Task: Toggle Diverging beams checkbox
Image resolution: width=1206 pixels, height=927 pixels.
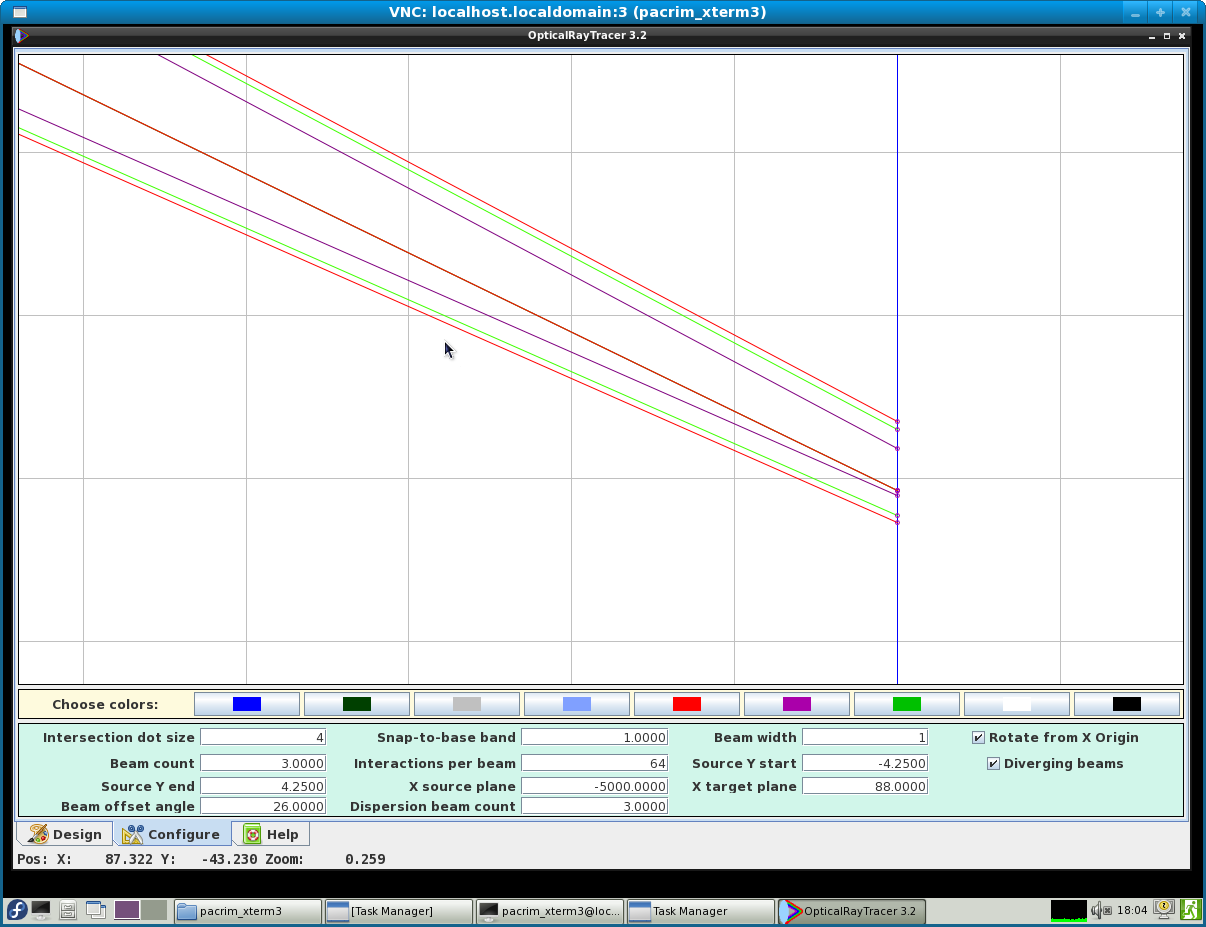Action: pos(993,763)
